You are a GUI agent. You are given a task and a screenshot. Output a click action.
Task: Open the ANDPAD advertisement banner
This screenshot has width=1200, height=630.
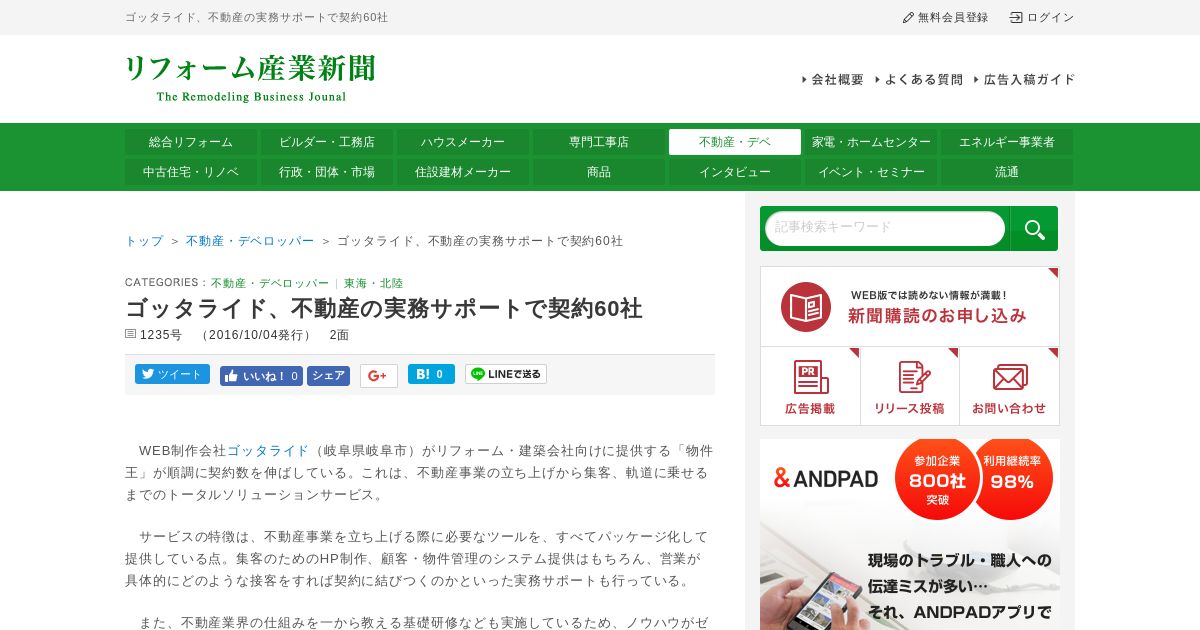tap(910, 535)
